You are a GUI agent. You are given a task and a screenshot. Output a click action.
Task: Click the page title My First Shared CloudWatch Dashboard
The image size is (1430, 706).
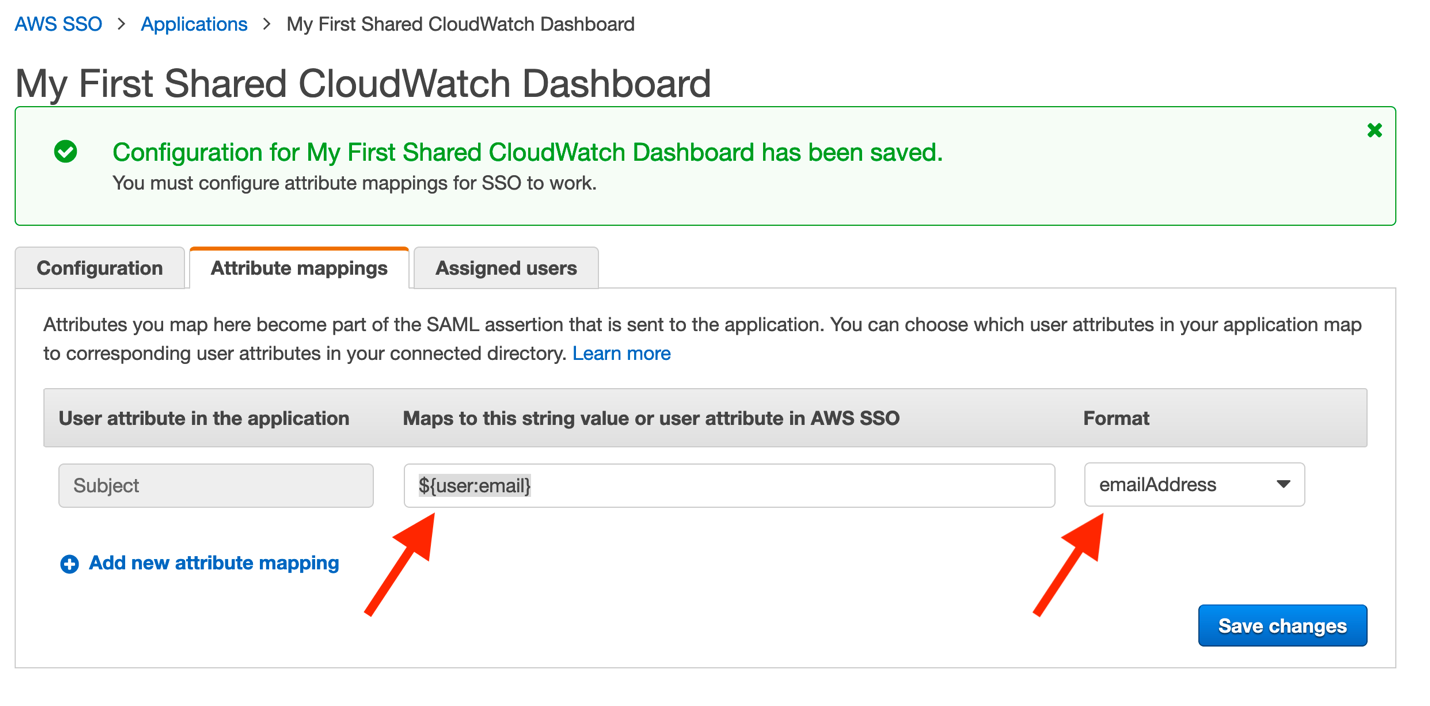pyautogui.click(x=361, y=83)
